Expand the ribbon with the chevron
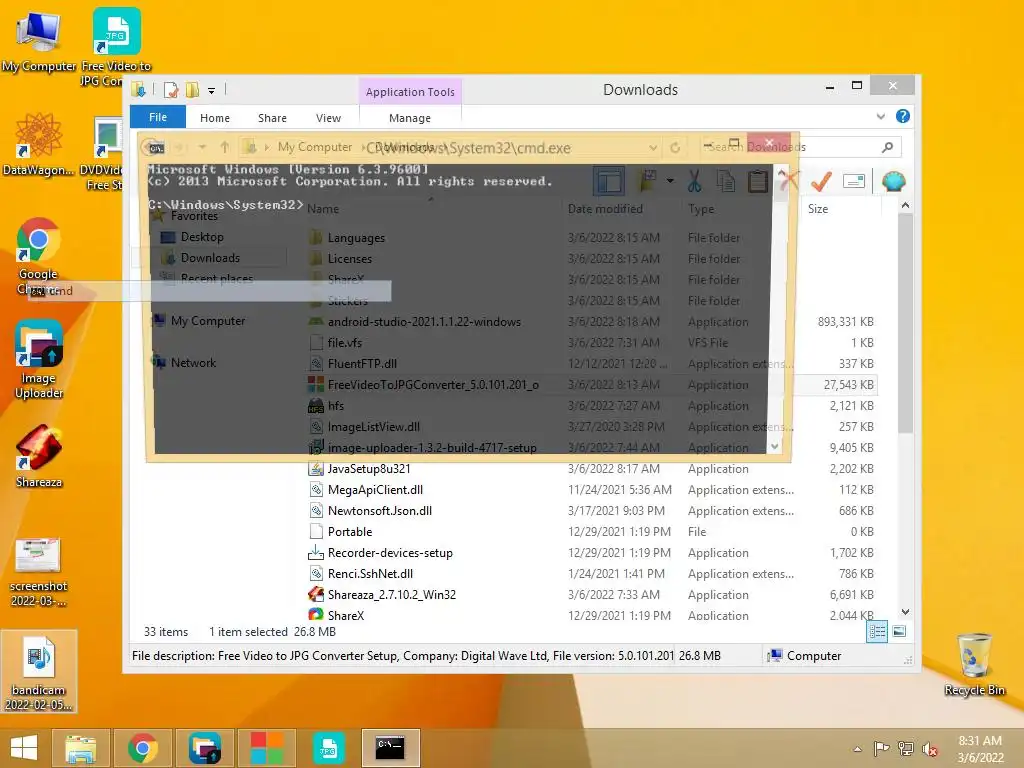The height and width of the screenshot is (768, 1024). tap(881, 116)
